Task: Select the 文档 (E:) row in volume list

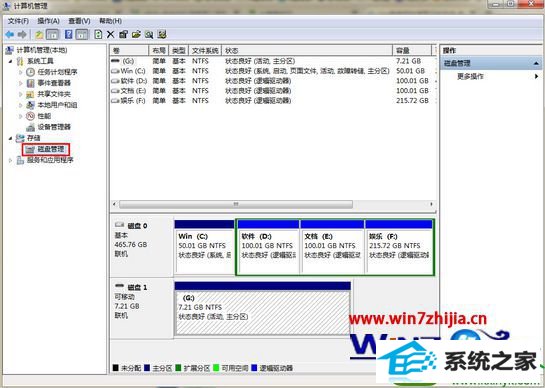Action: point(273,91)
